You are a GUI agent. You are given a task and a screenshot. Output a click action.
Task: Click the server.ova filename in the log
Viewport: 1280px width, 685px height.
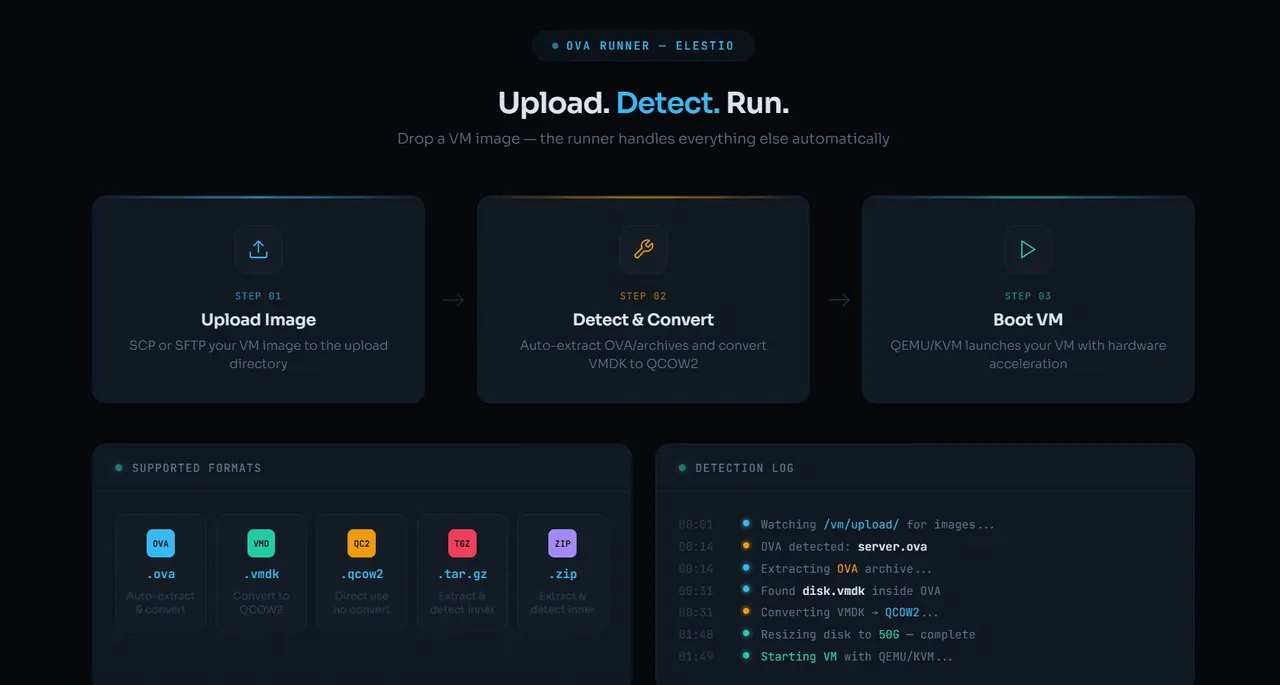click(x=892, y=546)
